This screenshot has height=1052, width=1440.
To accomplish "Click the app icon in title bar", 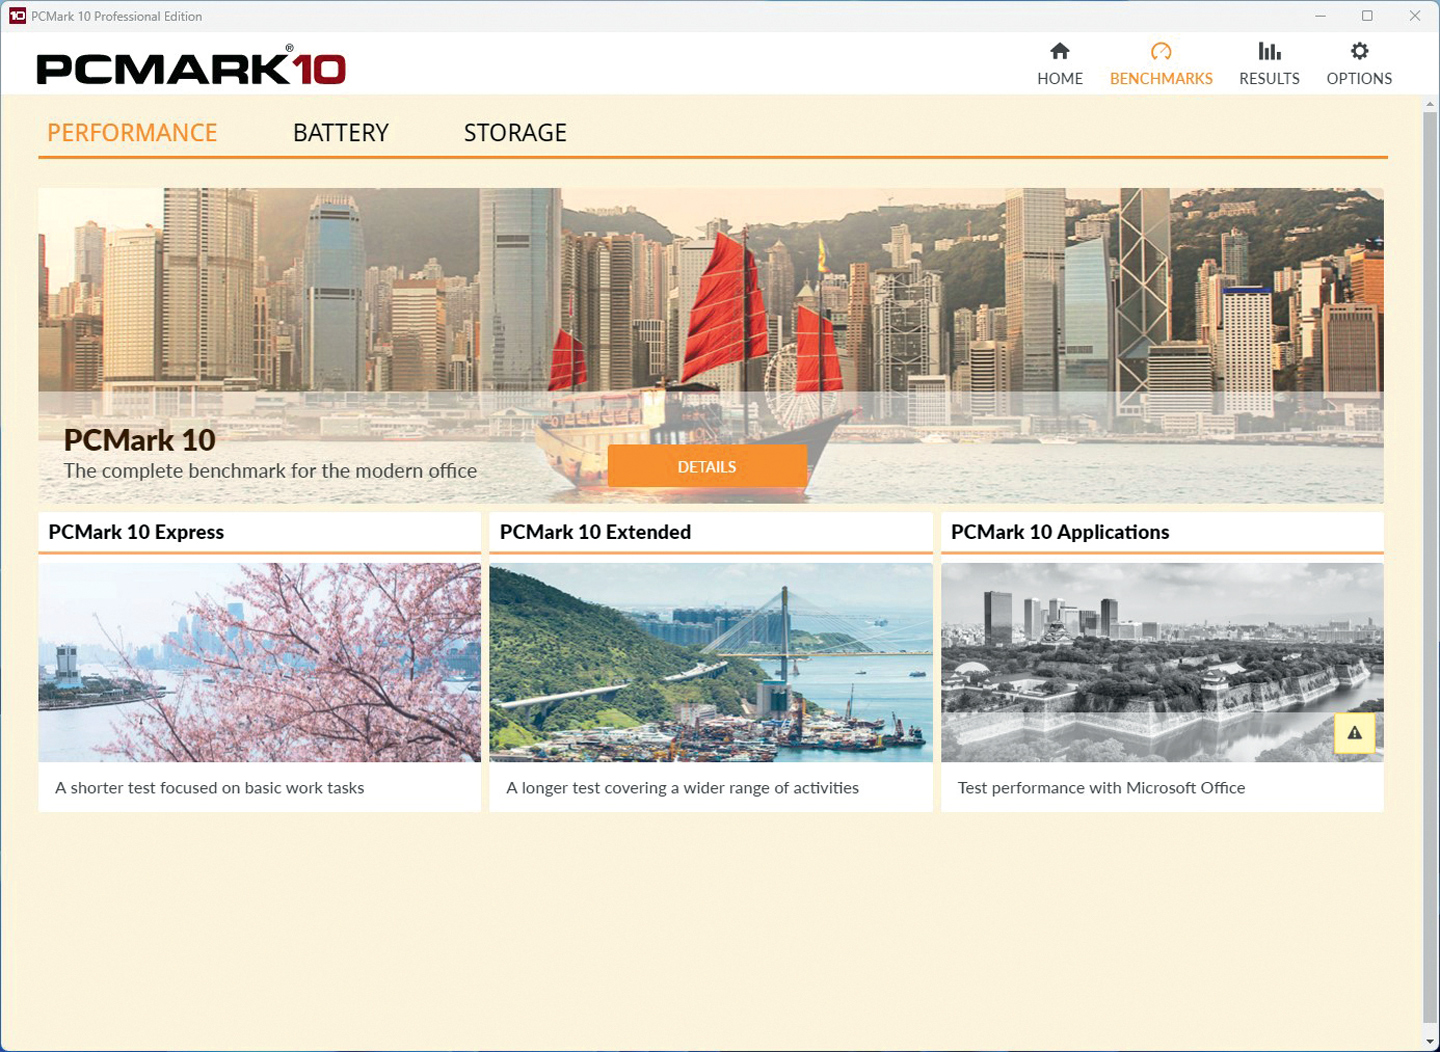I will click(17, 16).
